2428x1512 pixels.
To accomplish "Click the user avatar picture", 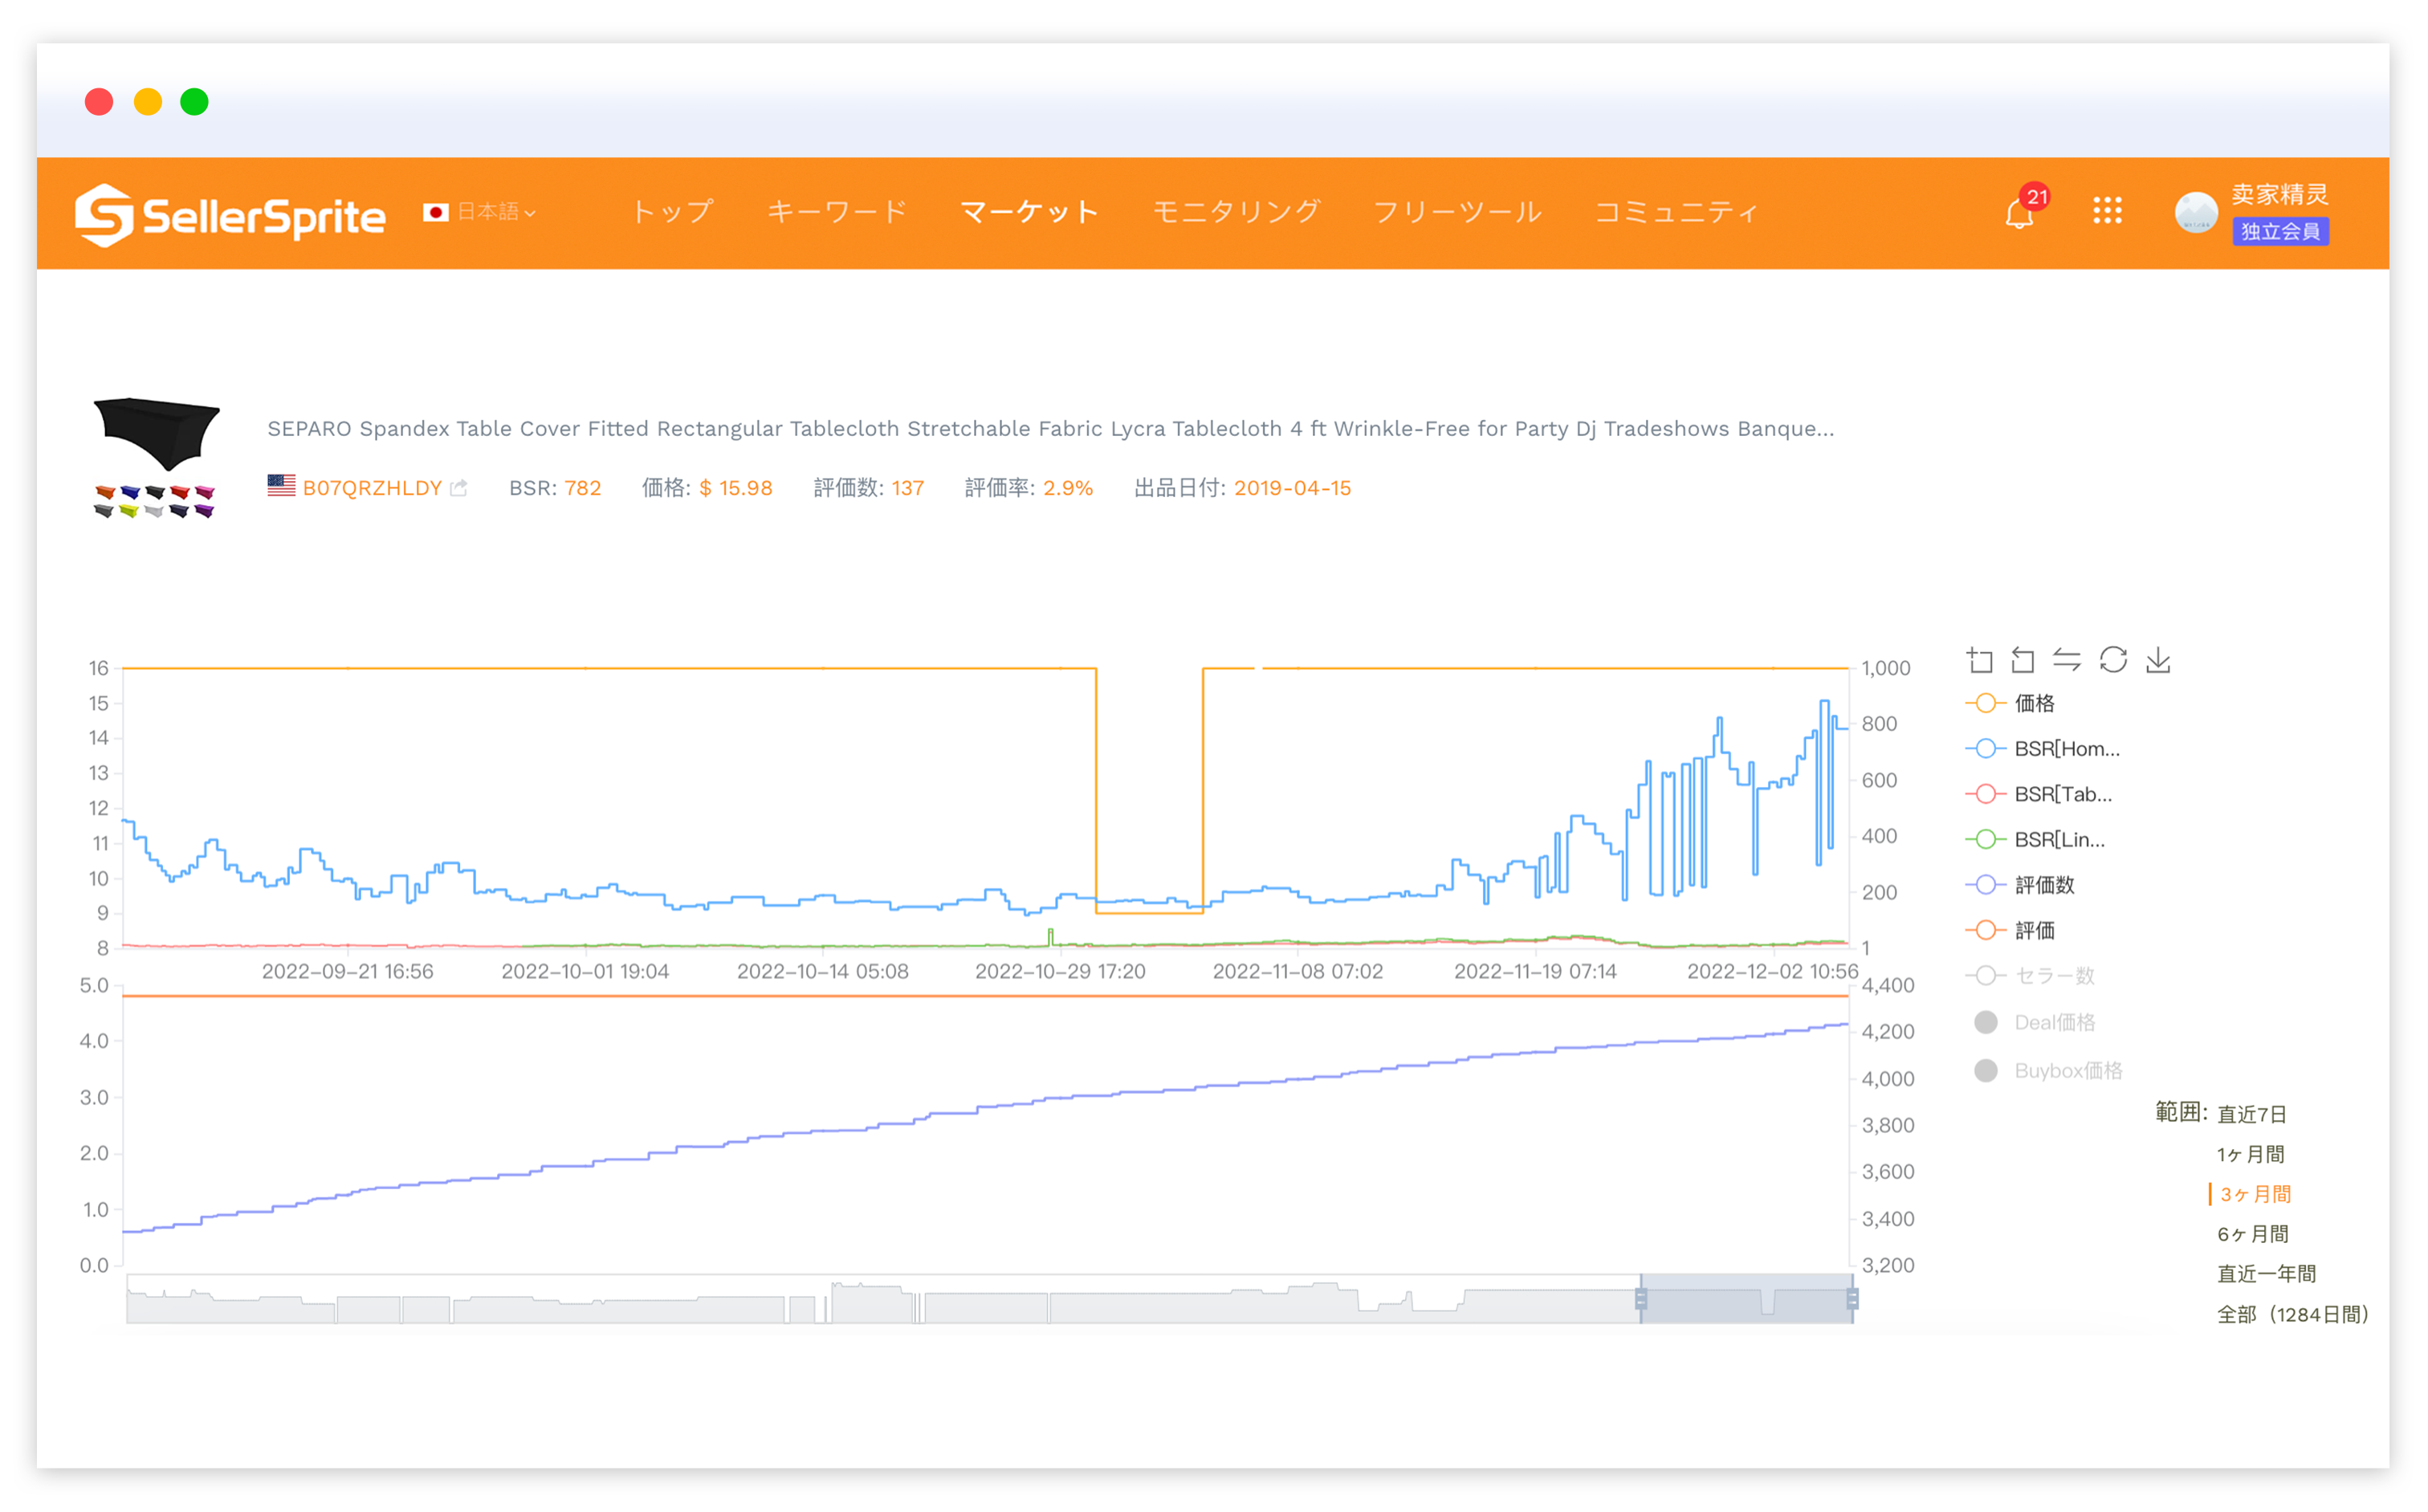I will (x=2196, y=212).
